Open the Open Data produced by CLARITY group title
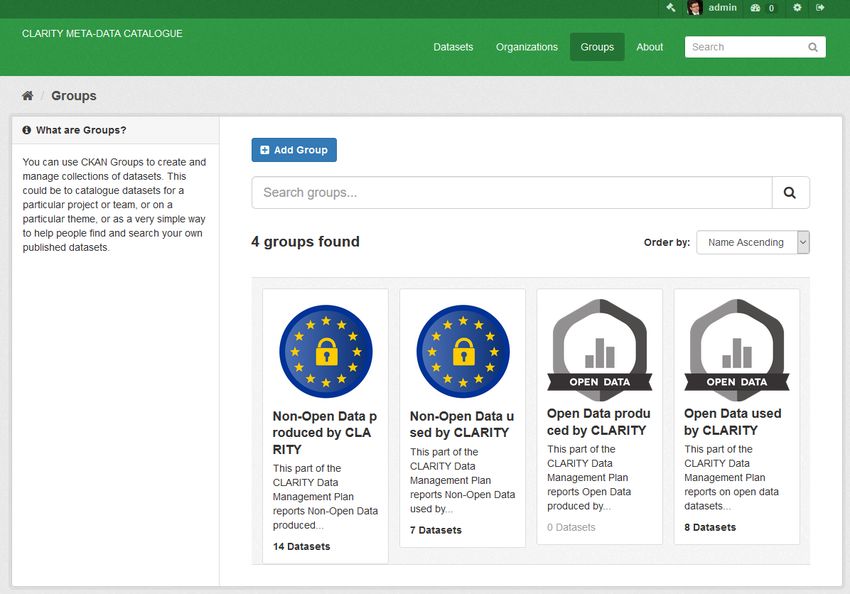 (598, 422)
